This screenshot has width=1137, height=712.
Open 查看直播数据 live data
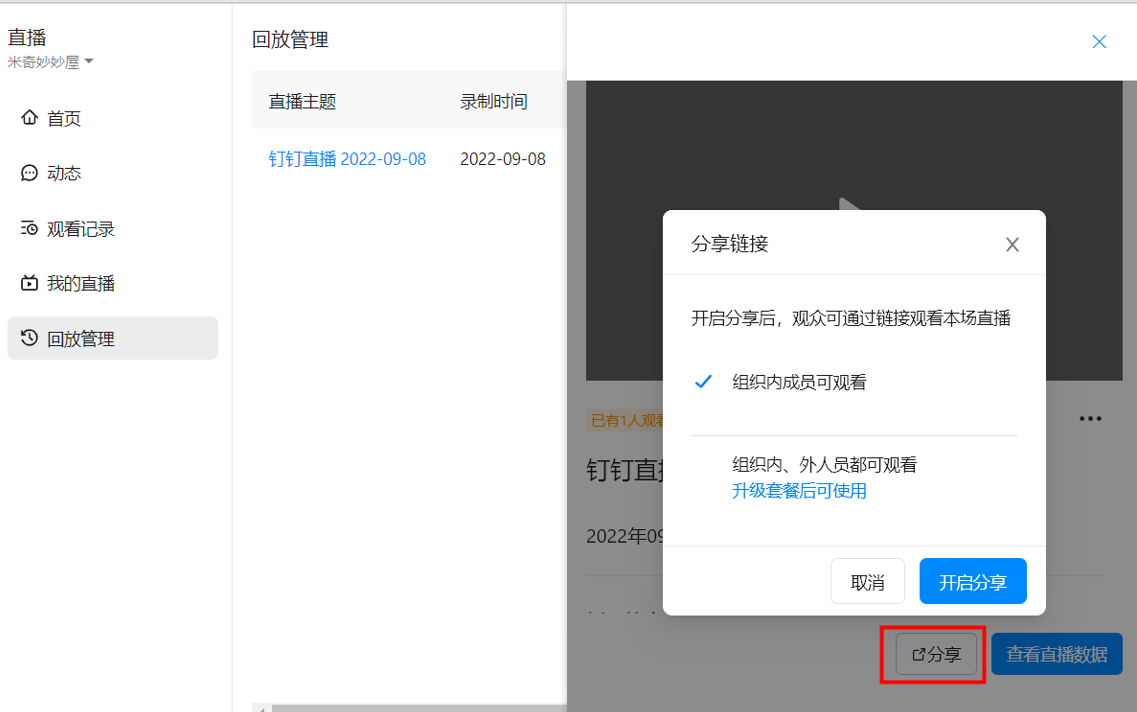1057,654
